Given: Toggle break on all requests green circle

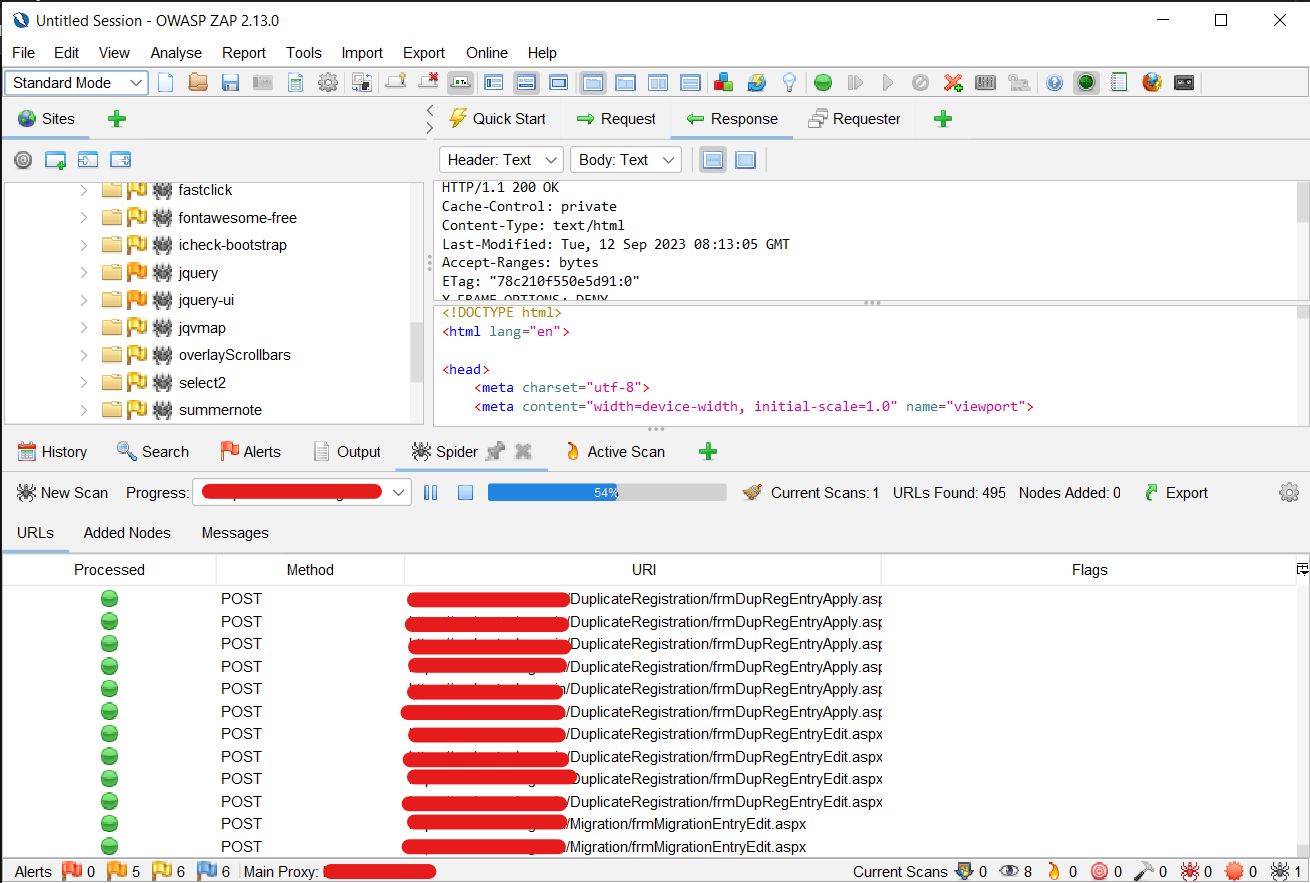Looking at the screenshot, I should (822, 83).
